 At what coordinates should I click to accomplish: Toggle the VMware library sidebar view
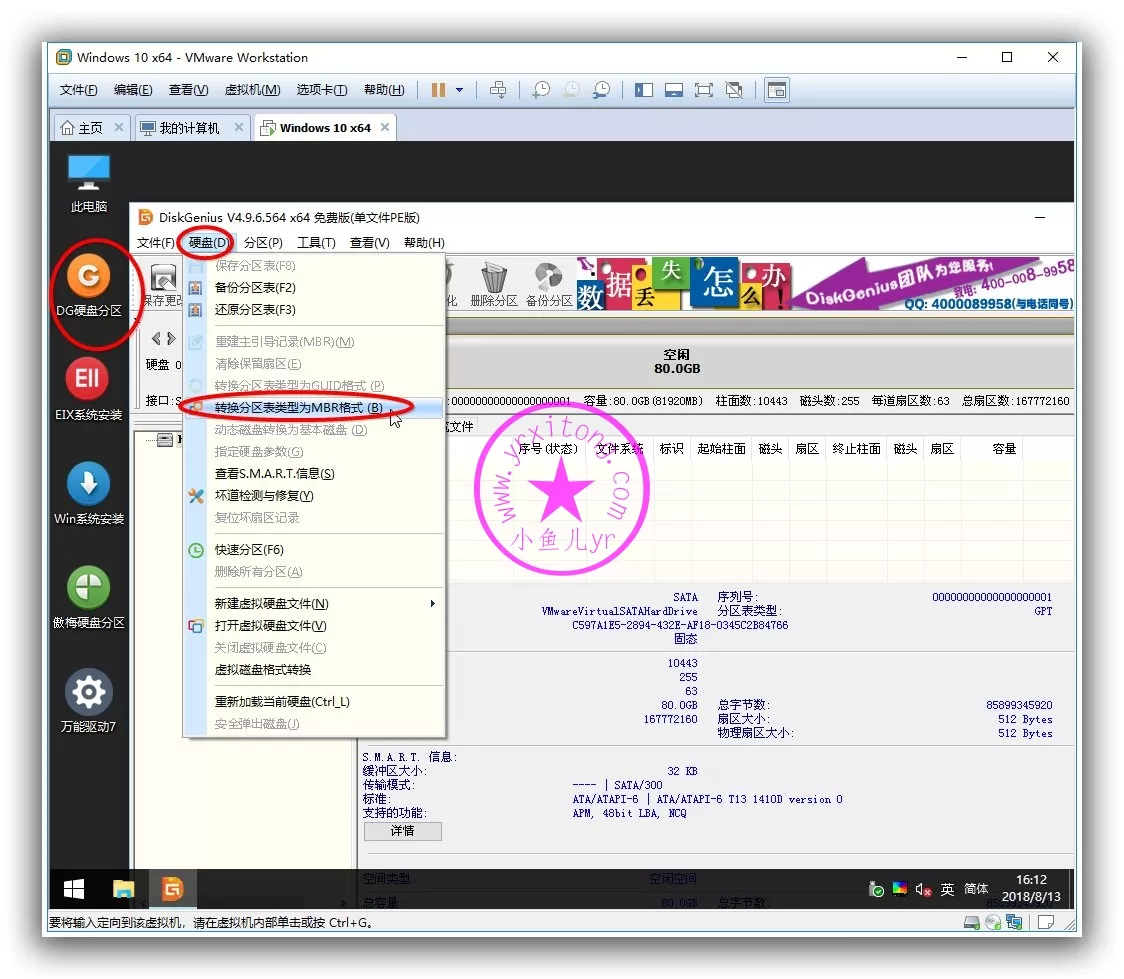[x=644, y=90]
